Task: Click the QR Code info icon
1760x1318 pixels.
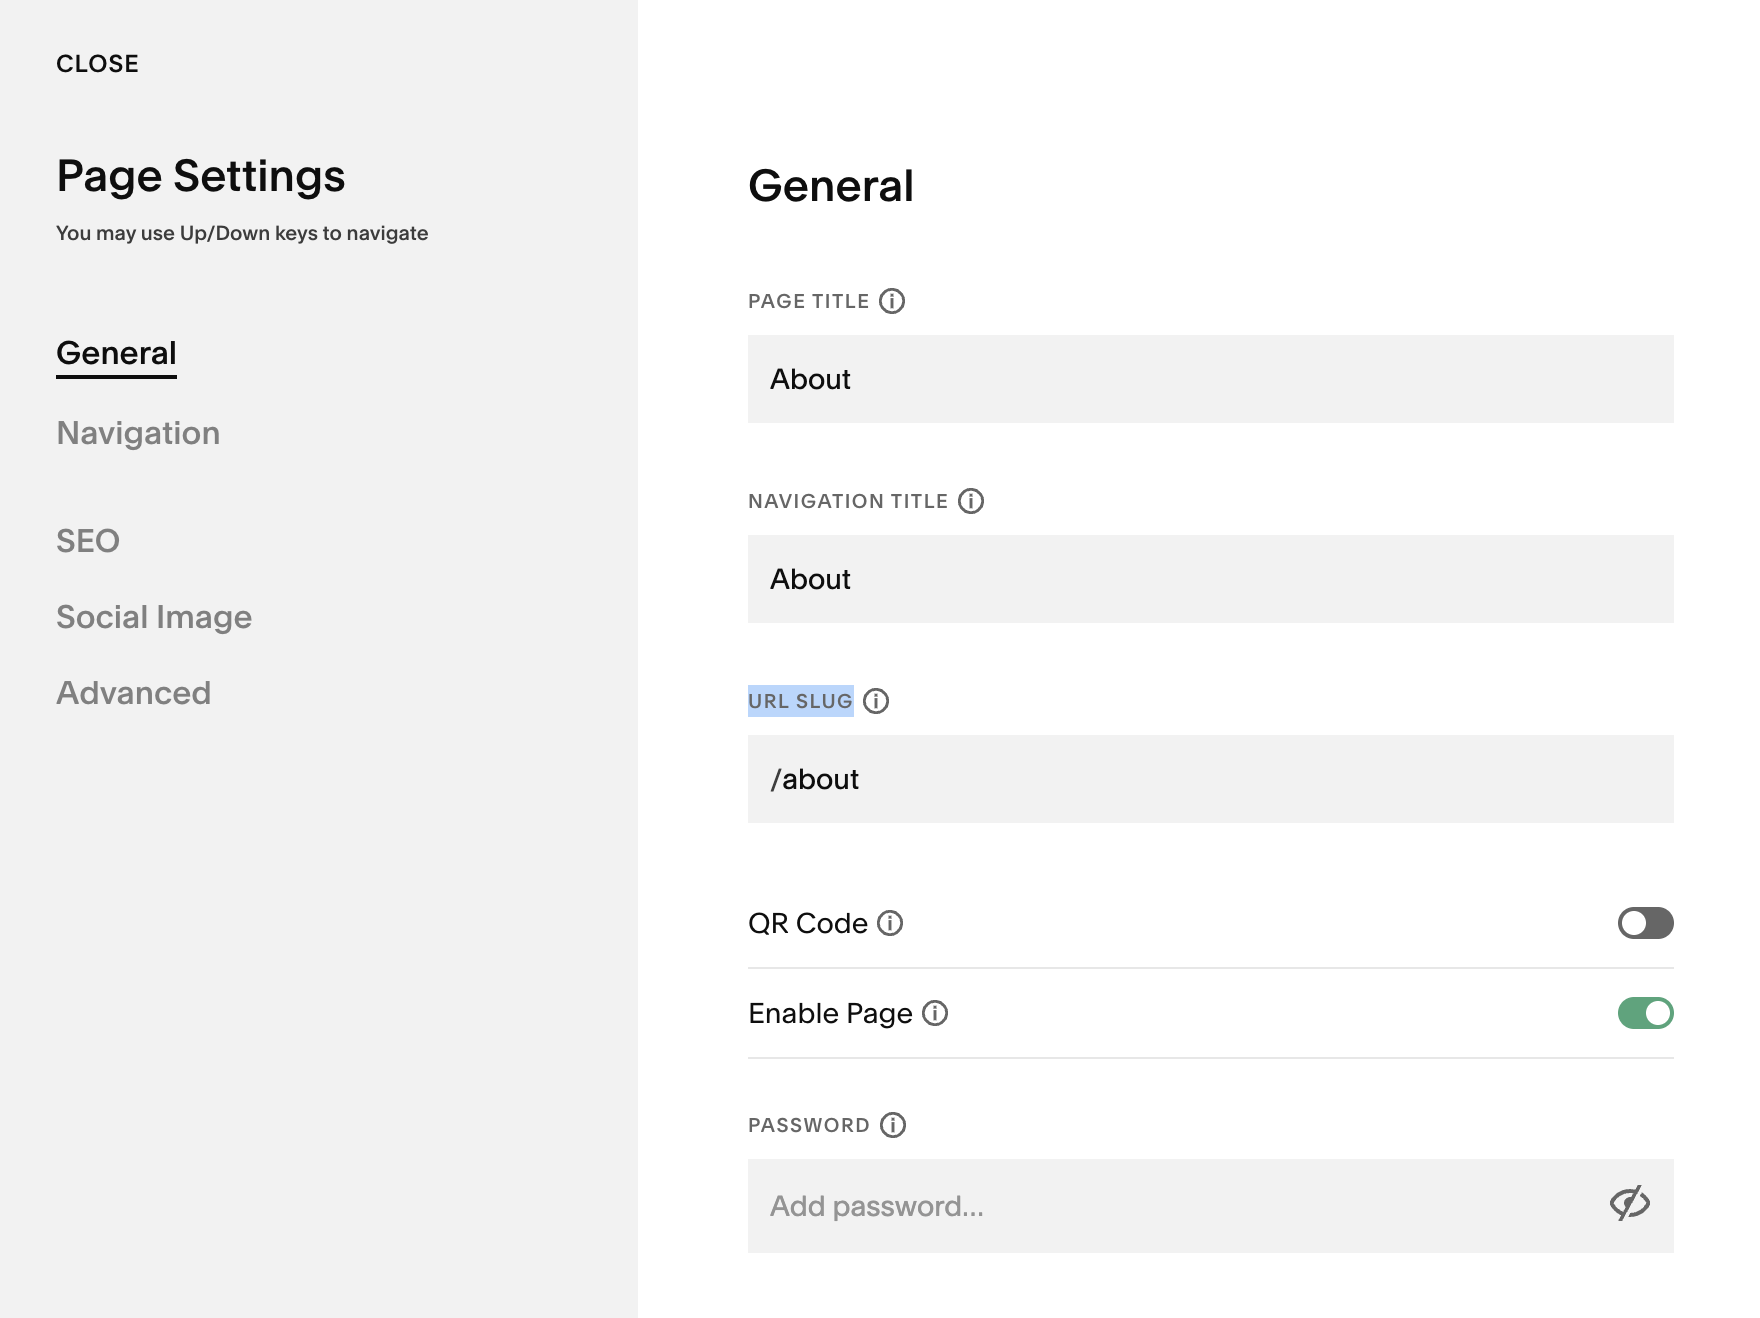Action: tap(890, 923)
